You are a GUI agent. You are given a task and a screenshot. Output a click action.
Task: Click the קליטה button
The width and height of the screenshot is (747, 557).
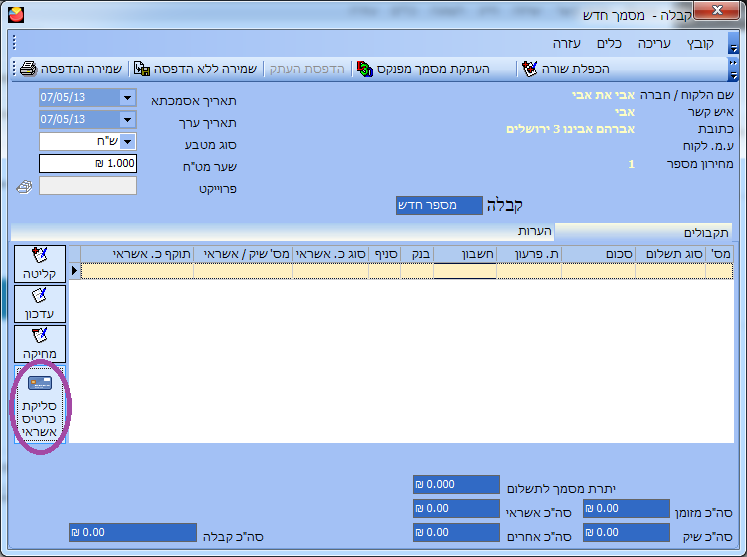pyautogui.click(x=40, y=263)
